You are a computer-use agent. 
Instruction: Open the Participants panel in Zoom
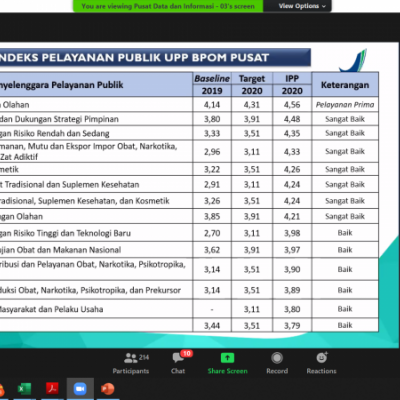131,364
